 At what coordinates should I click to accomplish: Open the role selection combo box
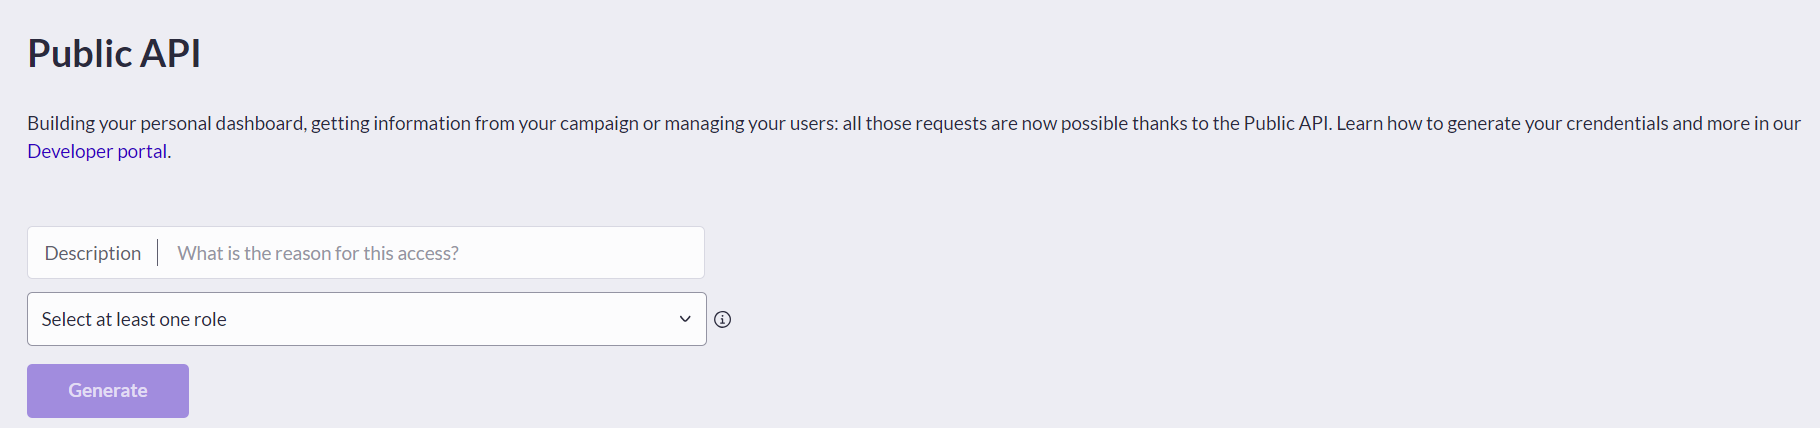(367, 319)
